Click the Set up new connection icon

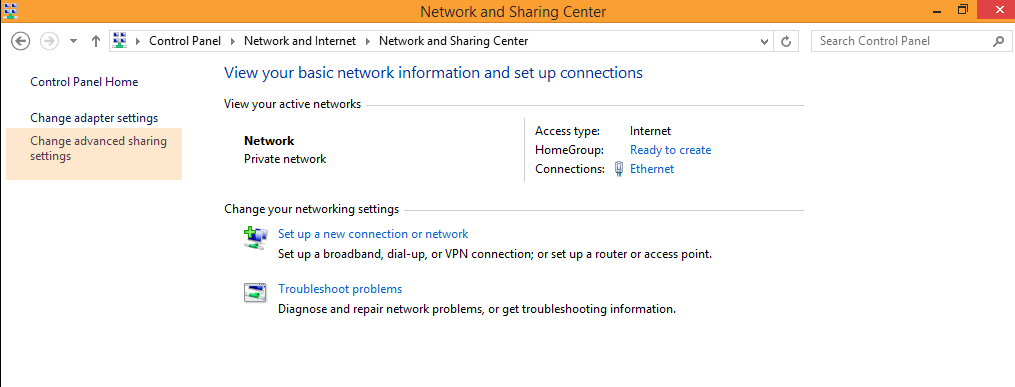pos(255,238)
